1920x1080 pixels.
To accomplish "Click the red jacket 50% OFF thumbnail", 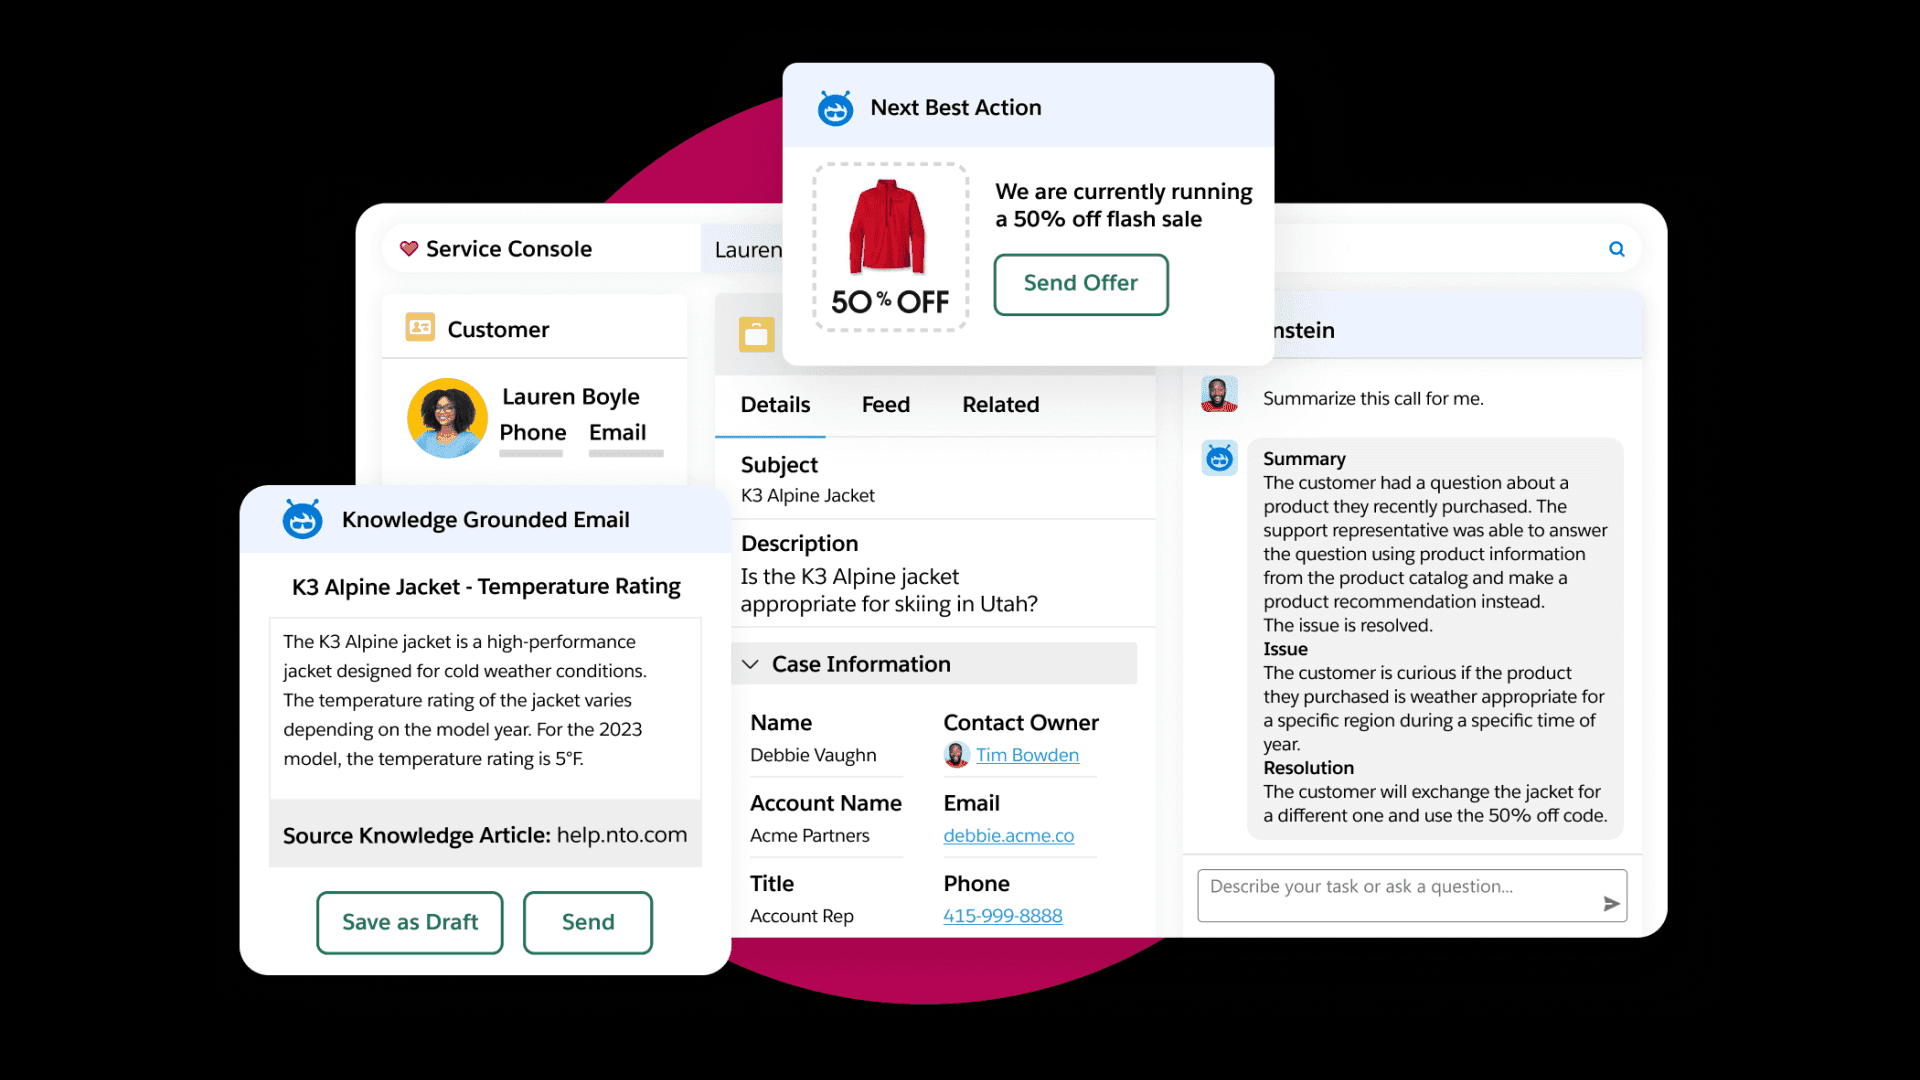I will (x=889, y=246).
